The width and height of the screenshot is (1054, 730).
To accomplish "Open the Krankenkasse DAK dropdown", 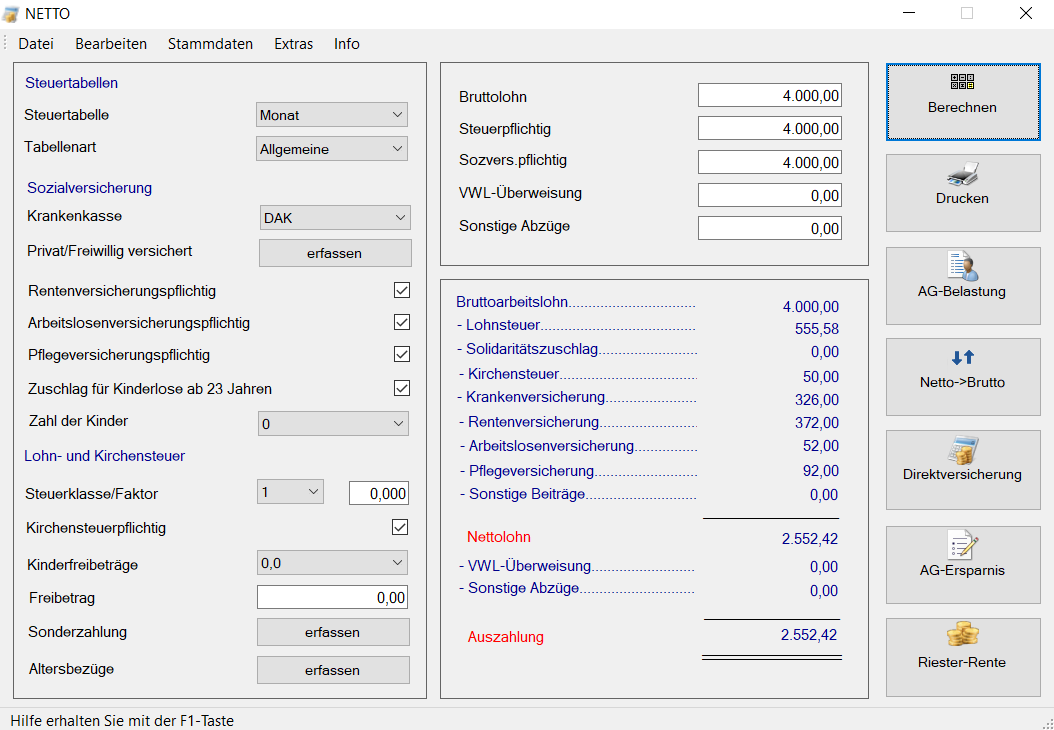I will click(335, 217).
